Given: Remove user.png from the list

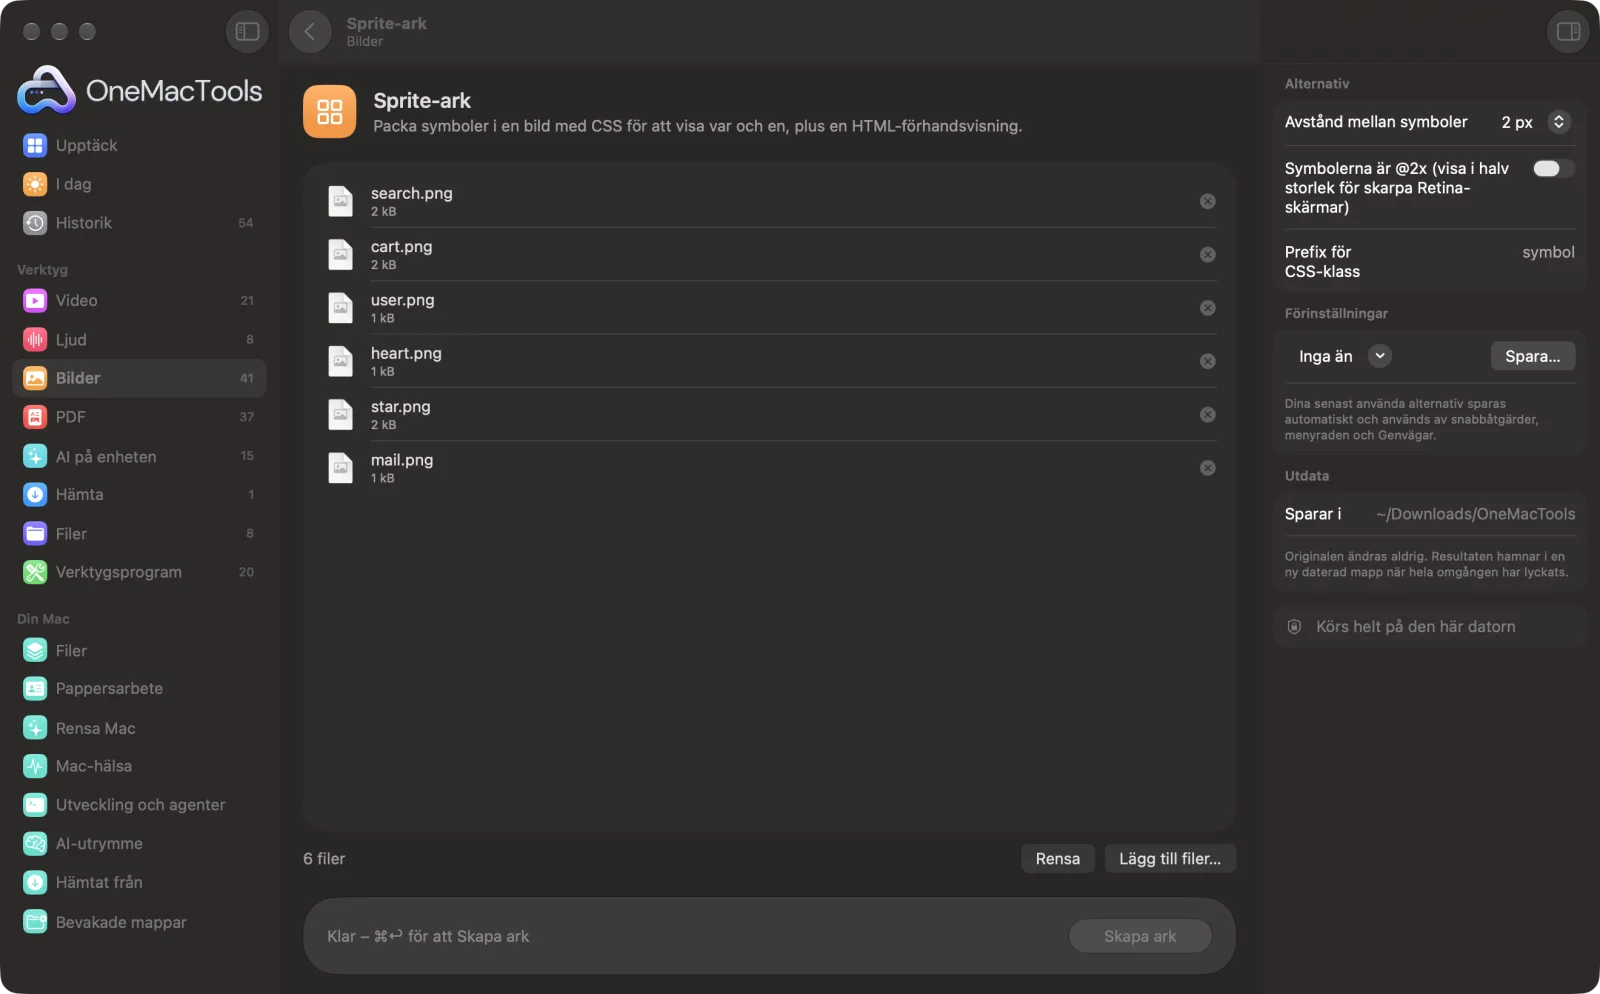Looking at the screenshot, I should pos(1208,308).
